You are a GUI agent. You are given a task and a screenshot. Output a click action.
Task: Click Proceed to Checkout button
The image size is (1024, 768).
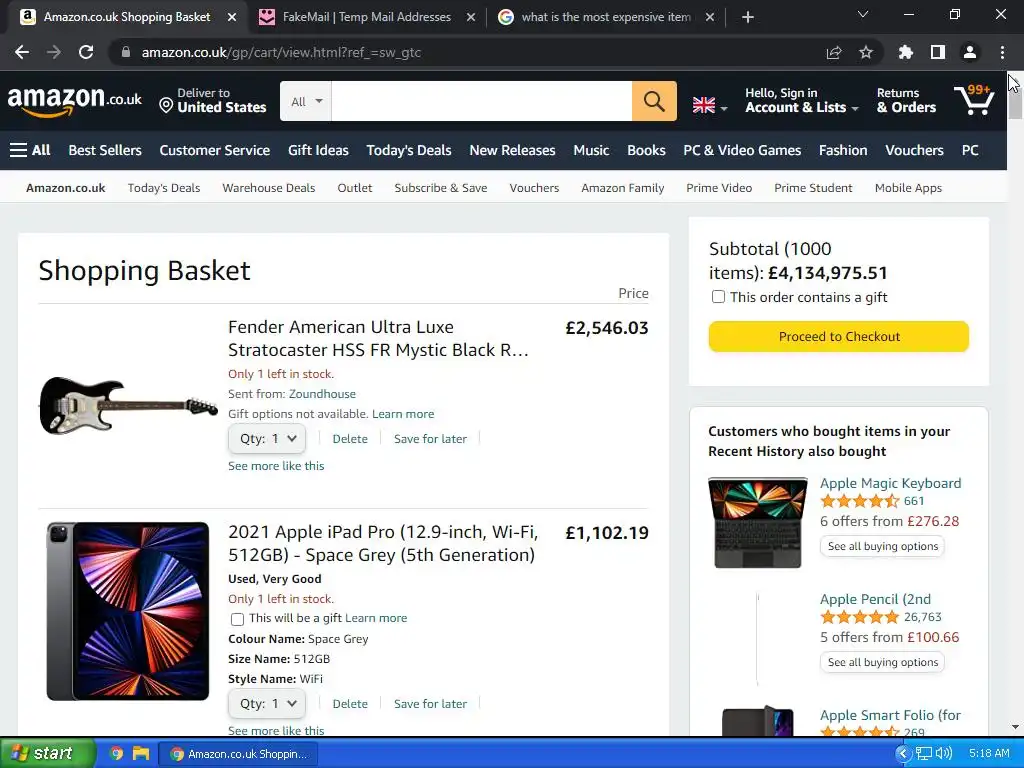[839, 336]
